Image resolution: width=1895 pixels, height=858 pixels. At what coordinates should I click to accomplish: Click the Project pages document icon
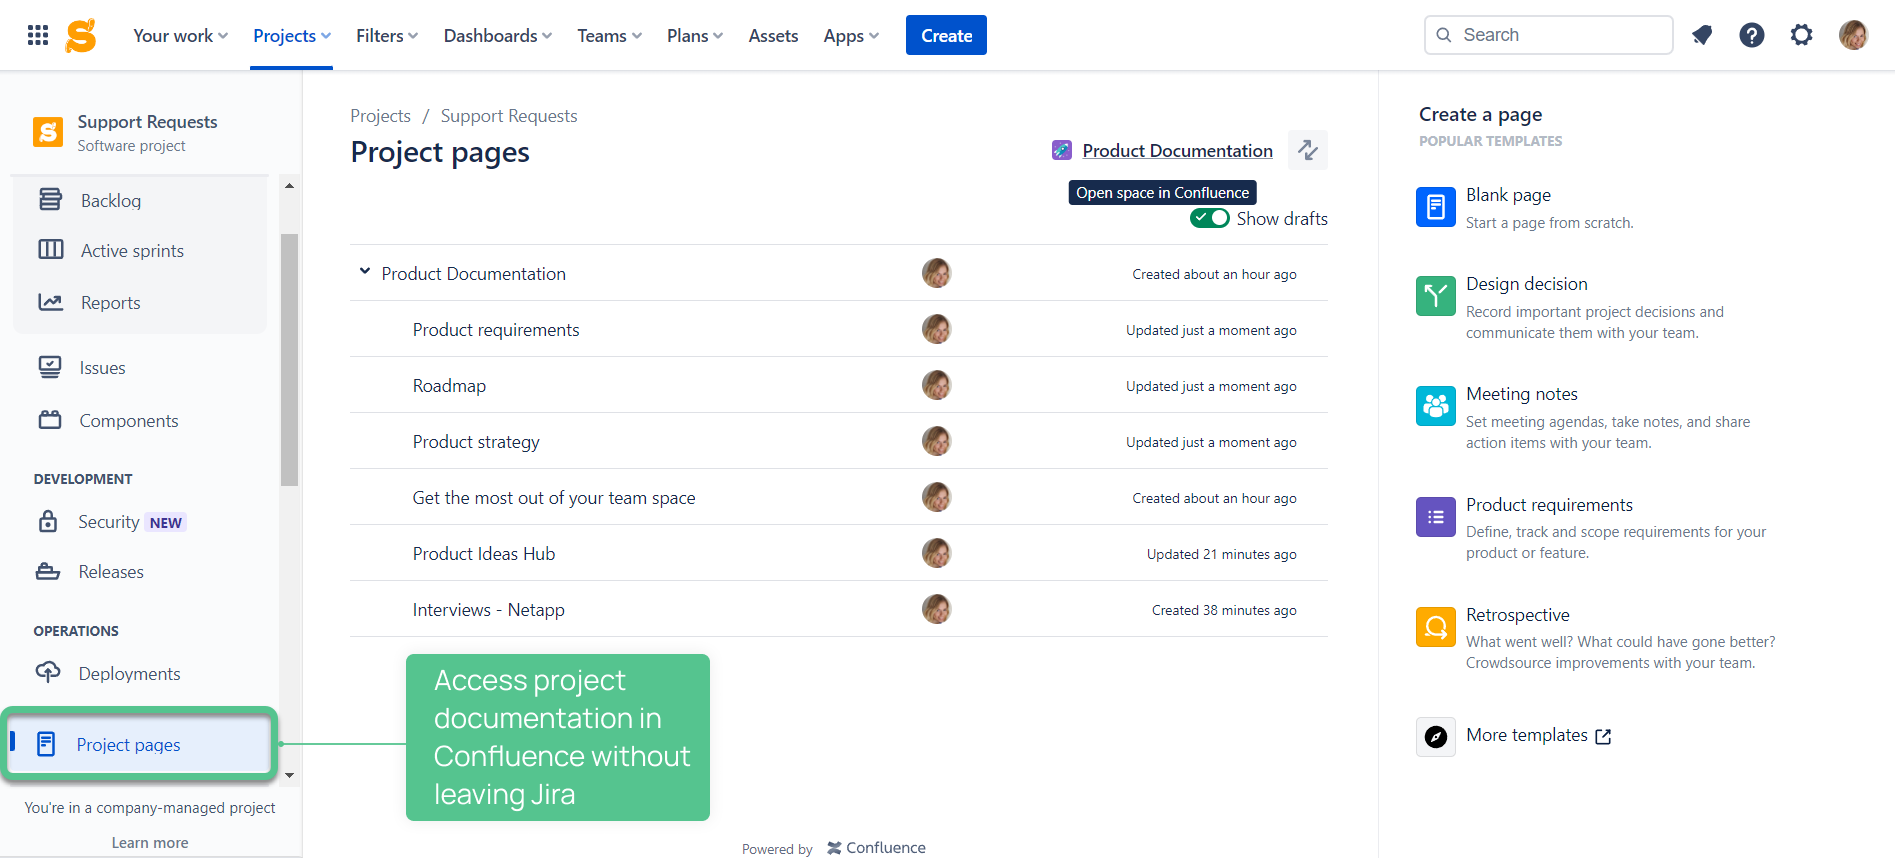pyautogui.click(x=46, y=744)
